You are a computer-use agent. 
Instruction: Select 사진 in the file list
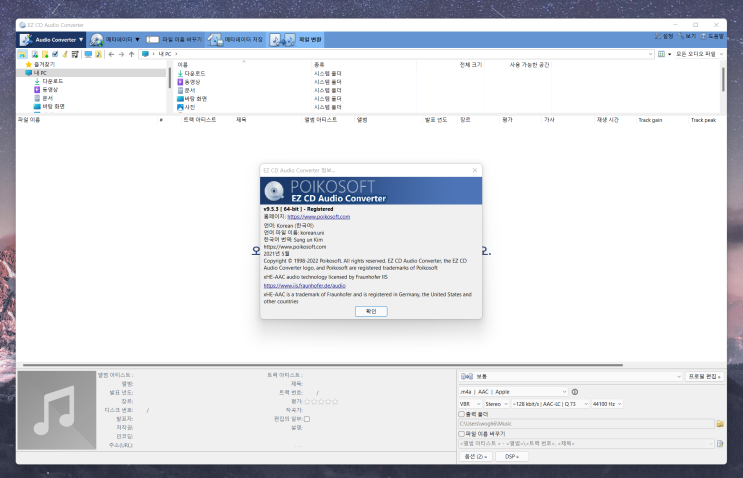[x=190, y=107]
